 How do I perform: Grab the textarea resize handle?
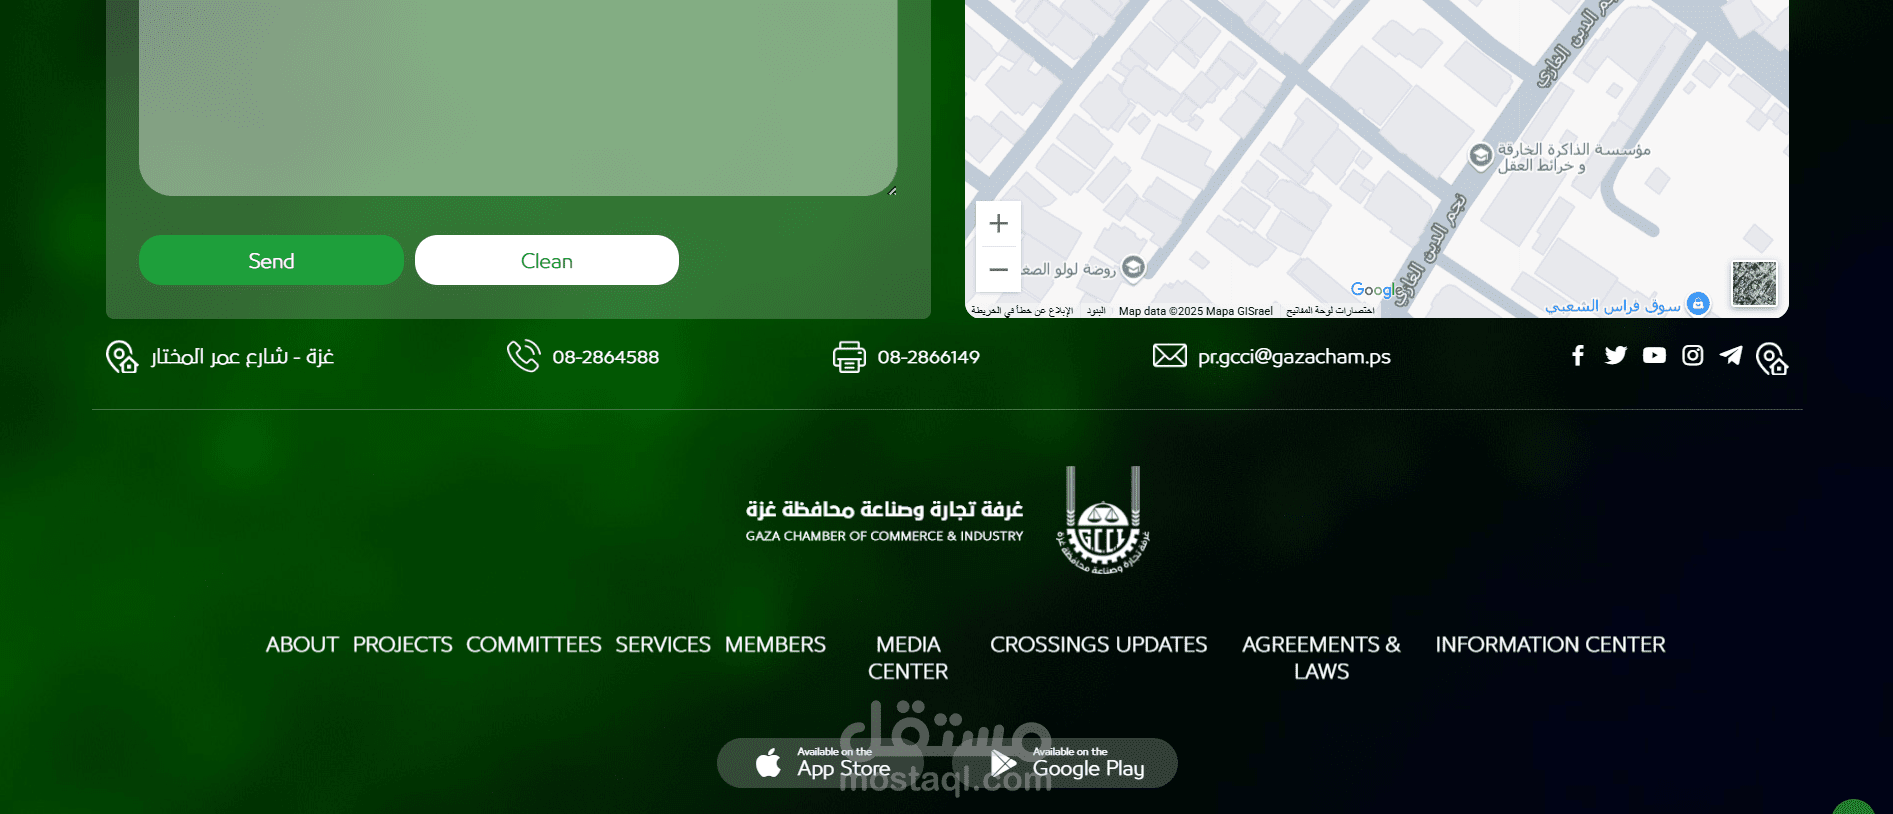click(x=892, y=191)
